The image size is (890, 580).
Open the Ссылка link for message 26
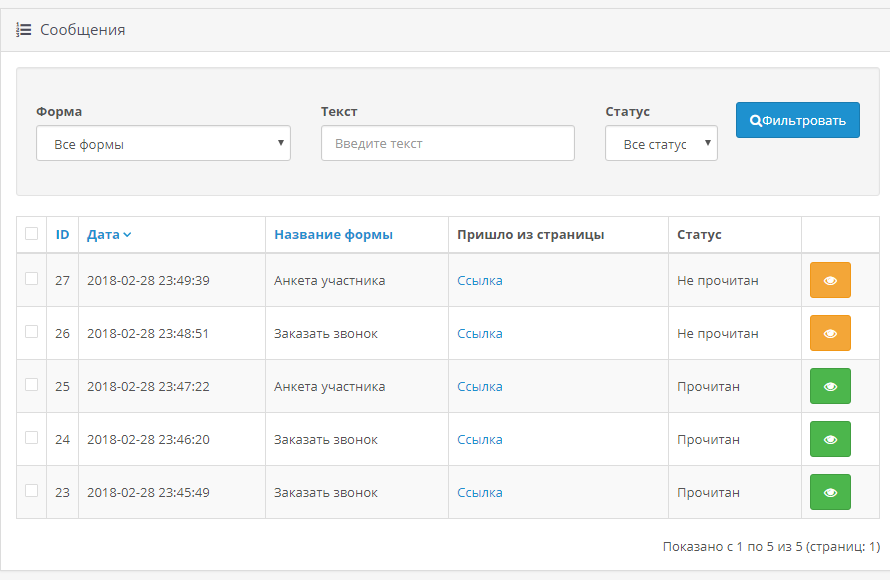pyautogui.click(x=480, y=334)
